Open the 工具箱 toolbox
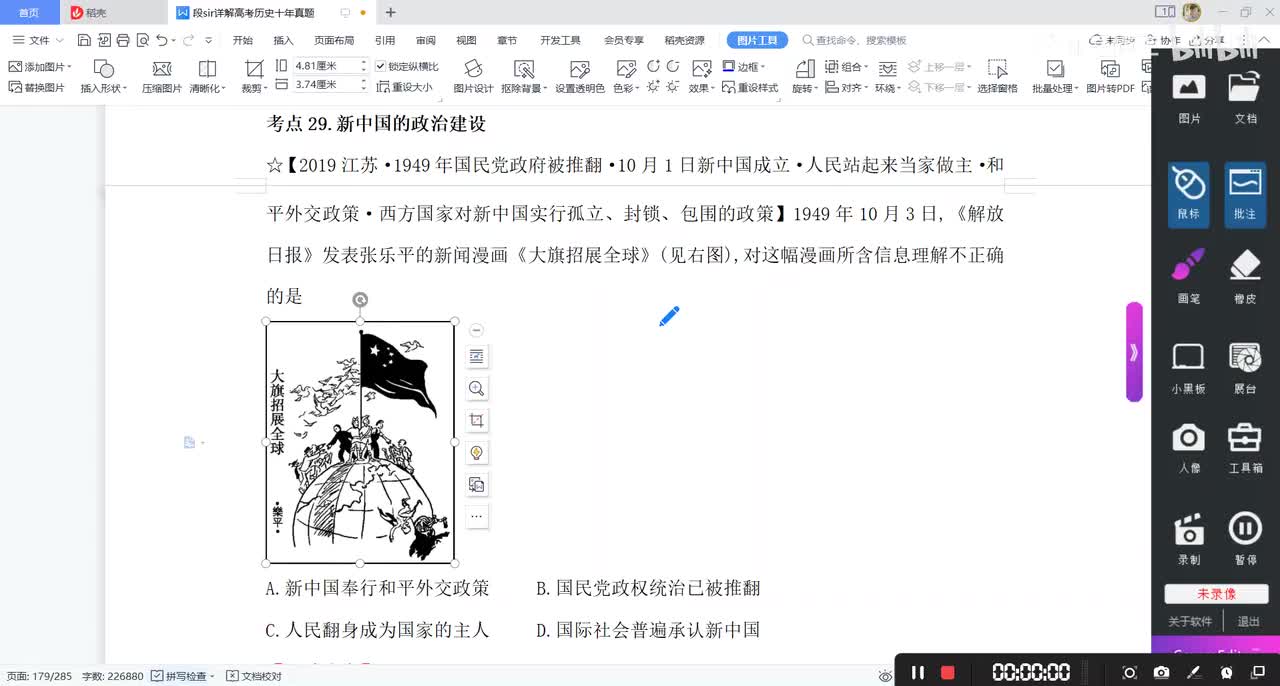This screenshot has width=1280, height=686. [x=1245, y=447]
